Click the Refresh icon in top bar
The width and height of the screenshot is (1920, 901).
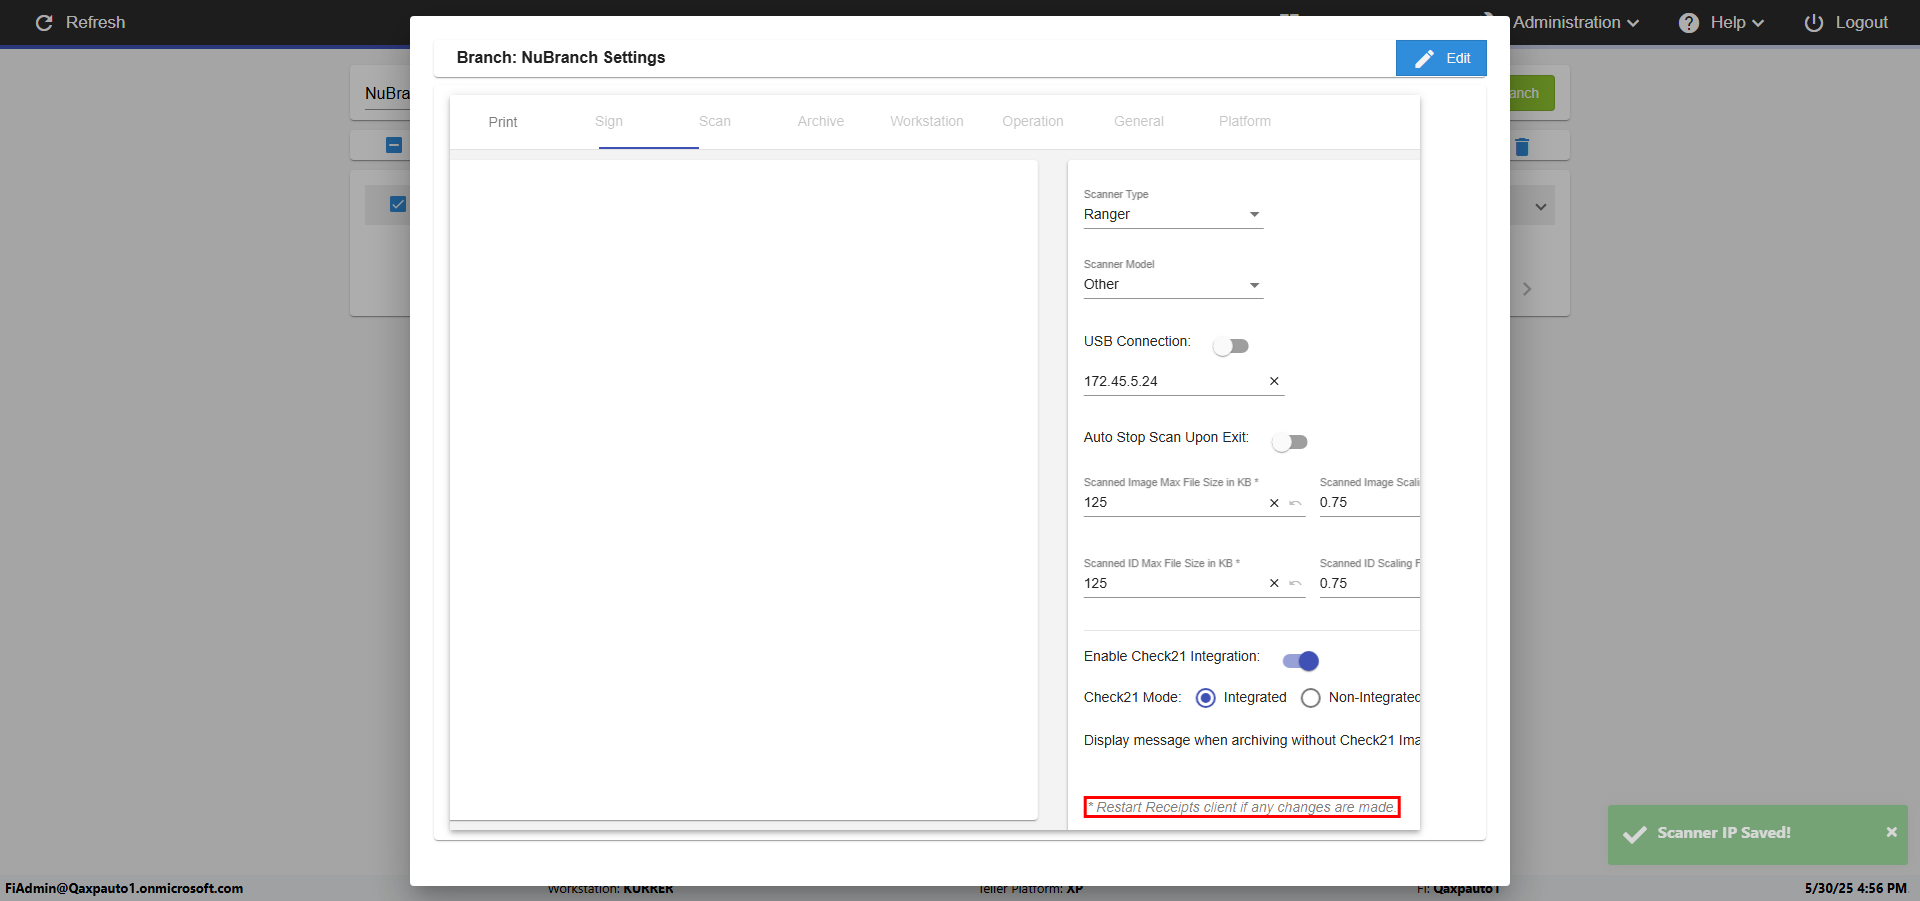(44, 22)
